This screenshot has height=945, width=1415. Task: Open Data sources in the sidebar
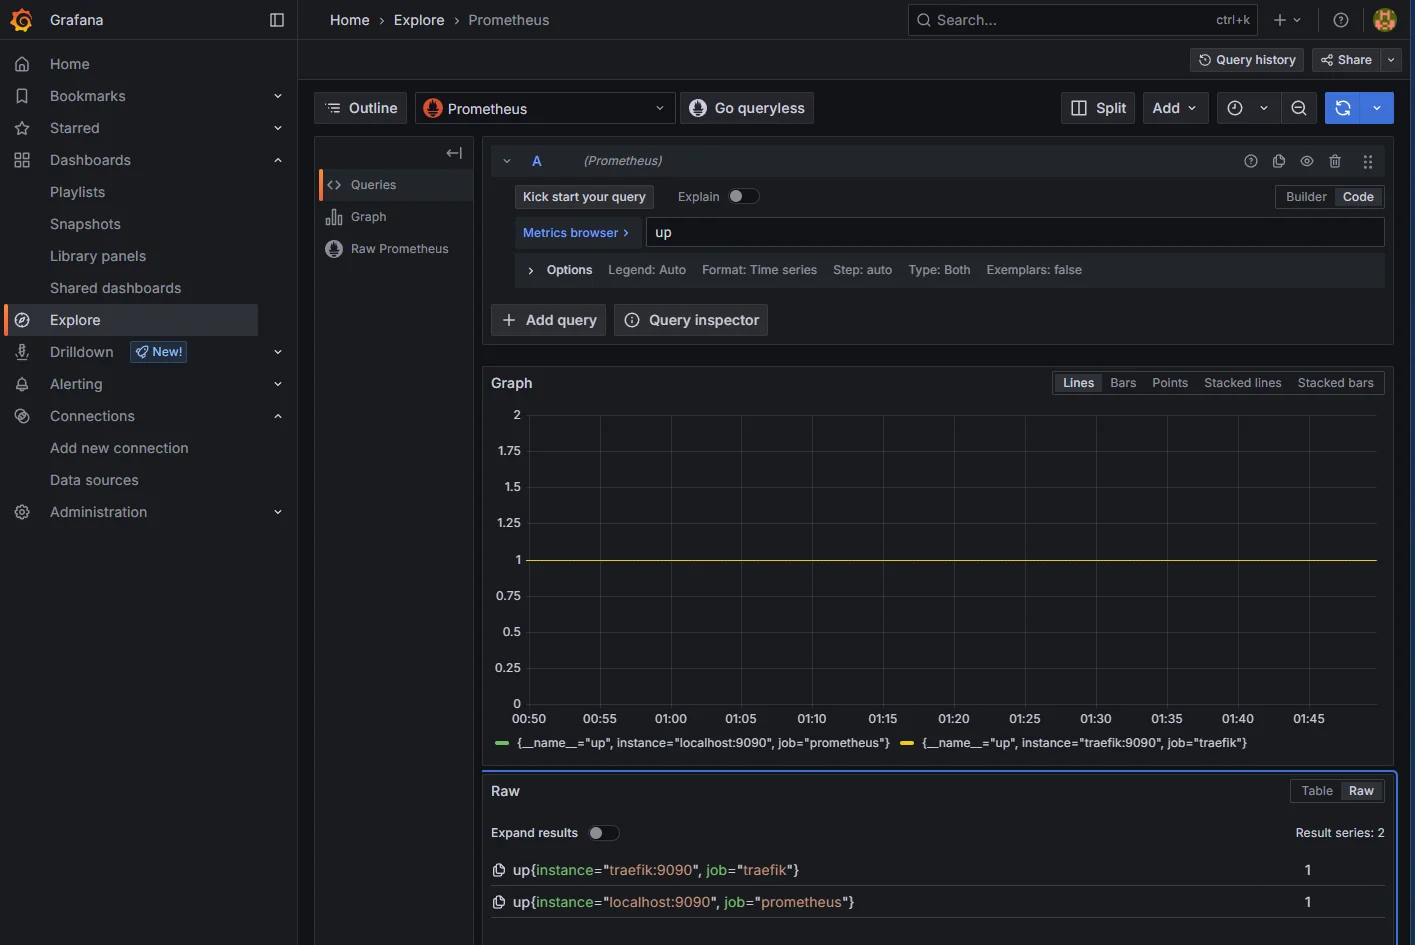[94, 480]
